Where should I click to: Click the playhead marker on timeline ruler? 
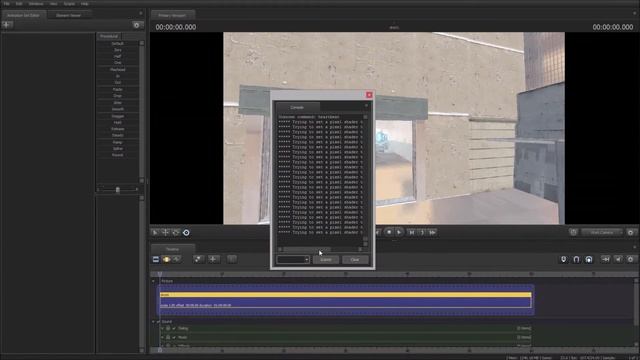tap(160, 274)
